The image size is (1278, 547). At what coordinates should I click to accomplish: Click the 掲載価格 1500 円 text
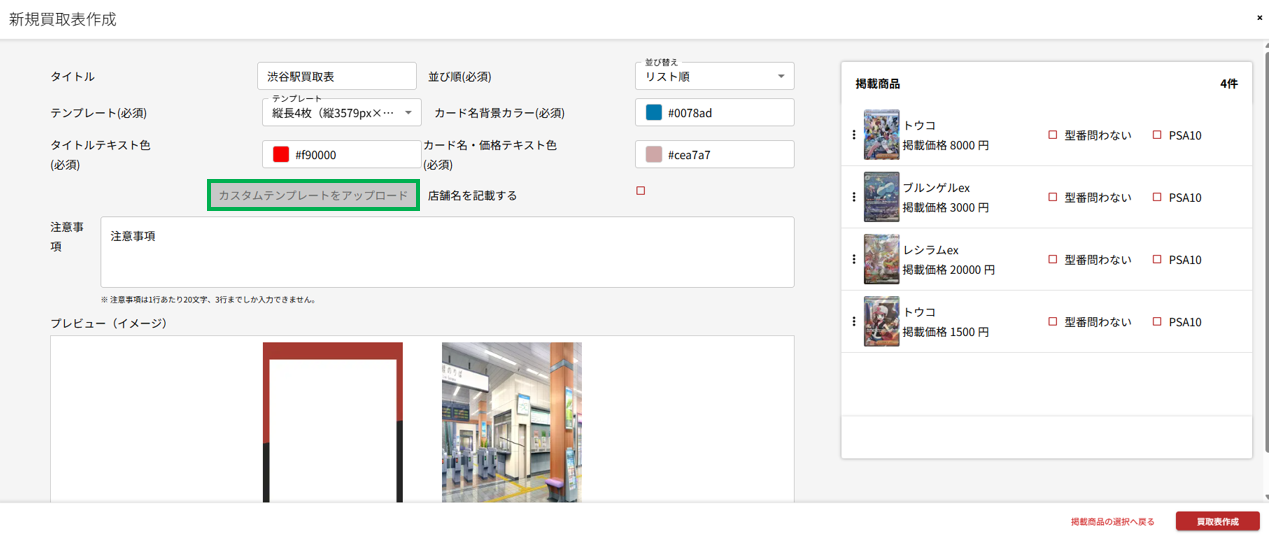point(946,332)
